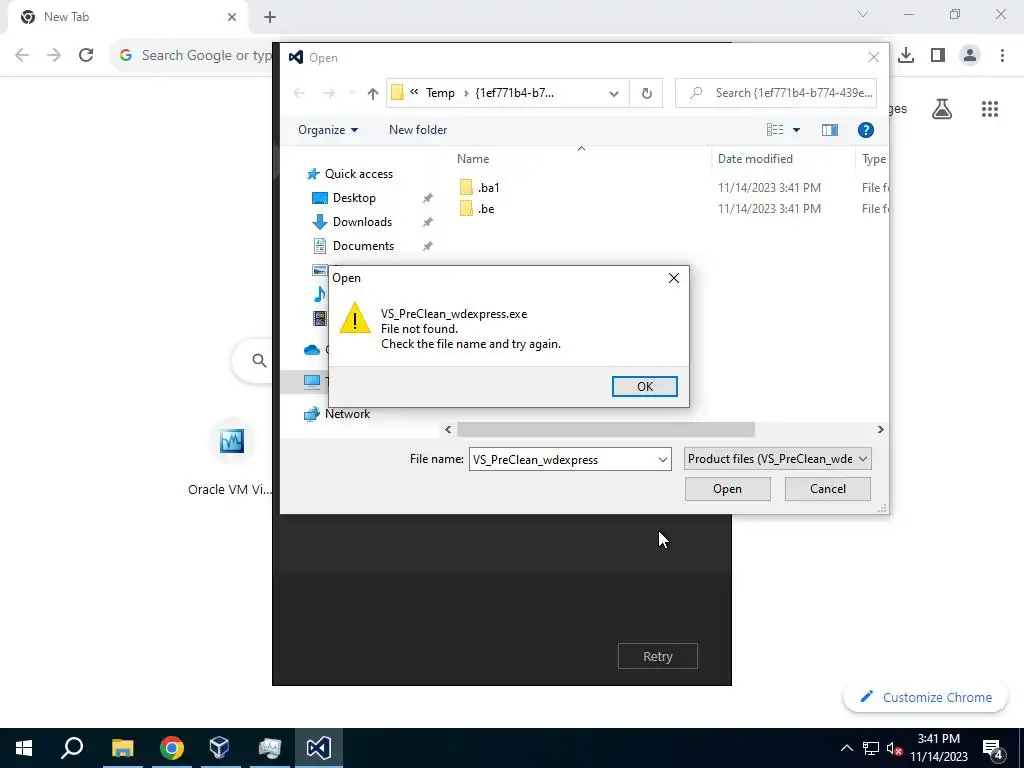Go up one folder level
The image size is (1024, 768).
point(372,93)
